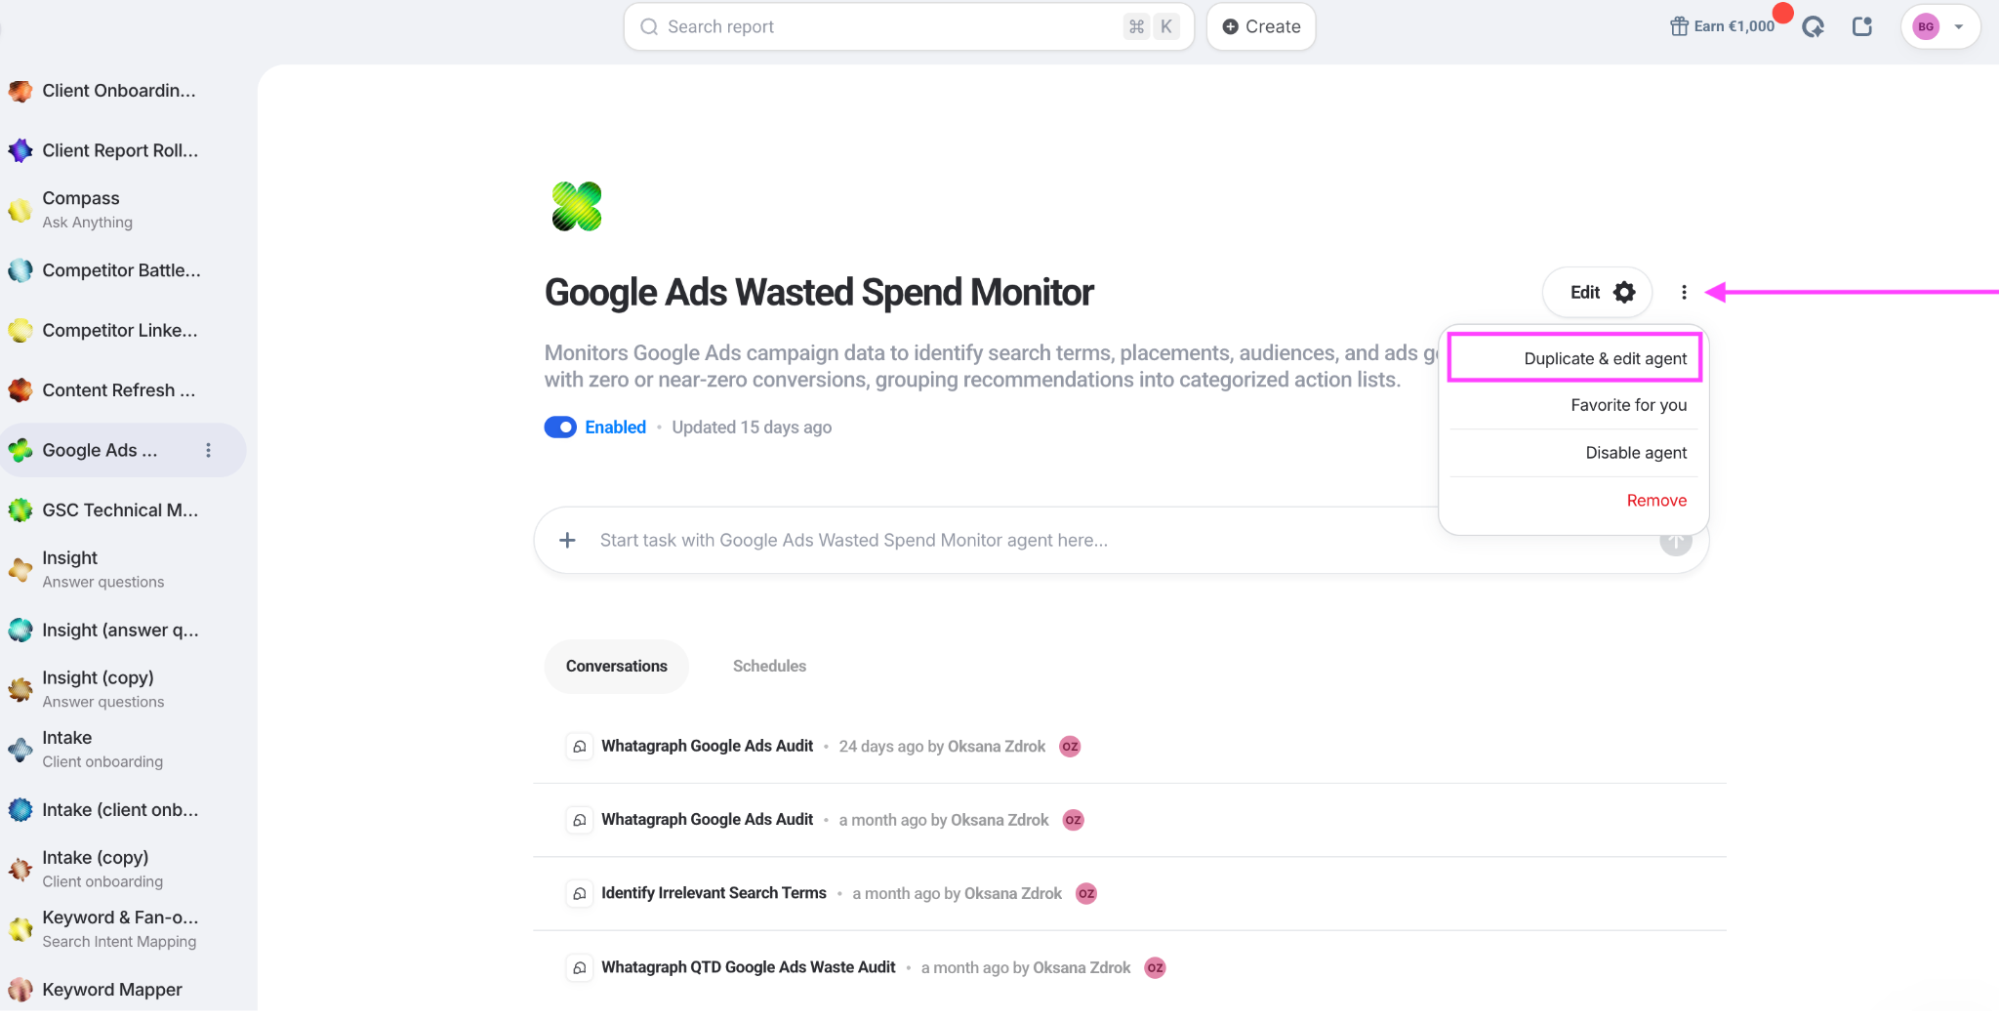The width and height of the screenshot is (1999, 1012).
Task: Click the Create button
Action: (1261, 27)
